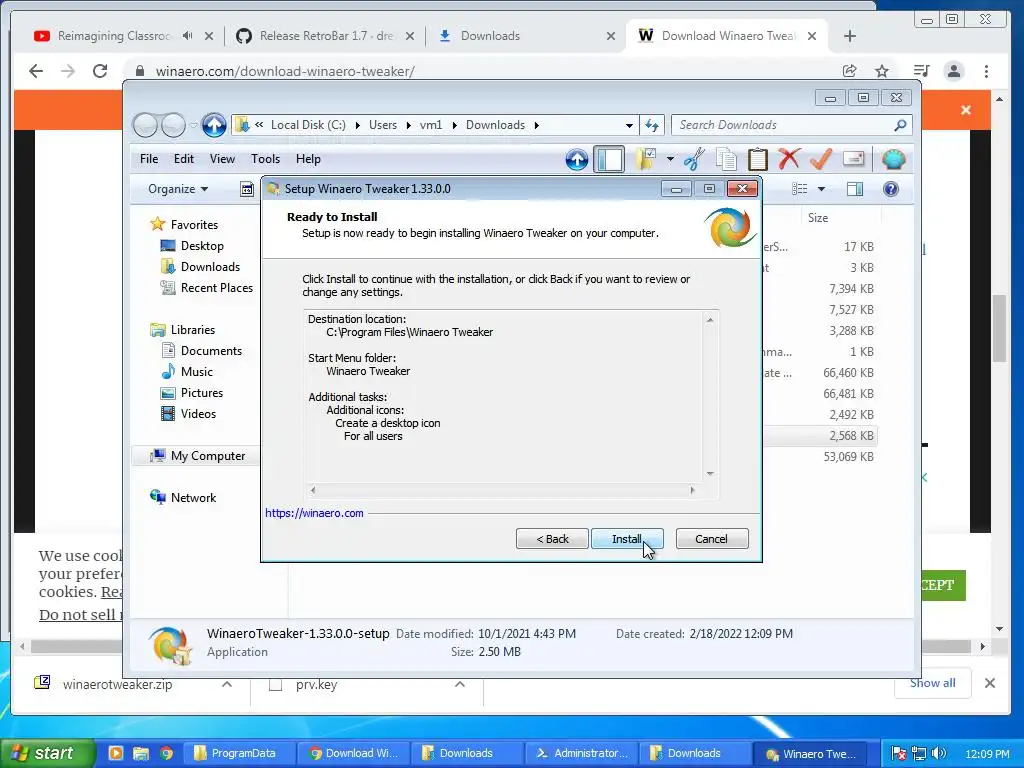Open the folder options toolbar icon
Viewport: 1024px width, 768px height.
(x=646, y=159)
